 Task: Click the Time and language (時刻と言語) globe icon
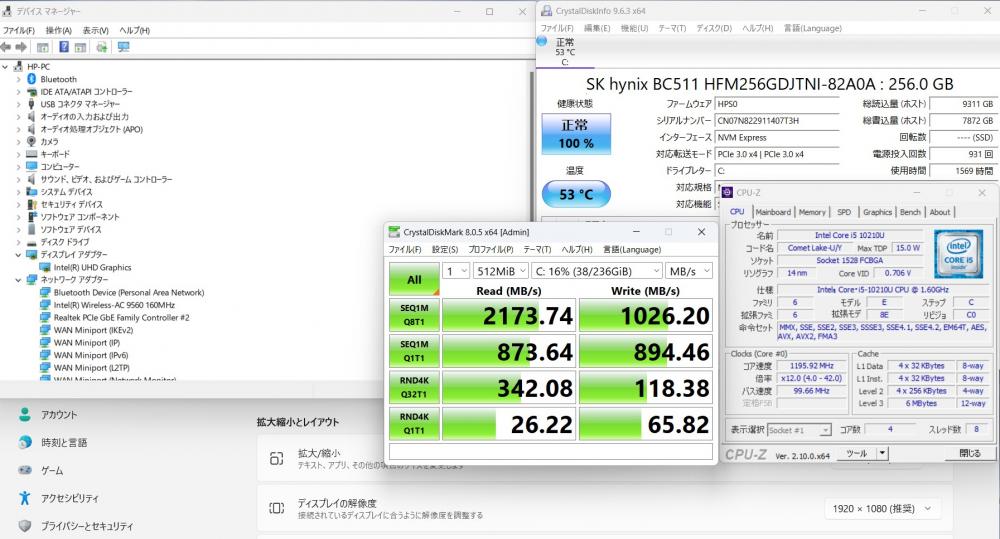[x=25, y=442]
